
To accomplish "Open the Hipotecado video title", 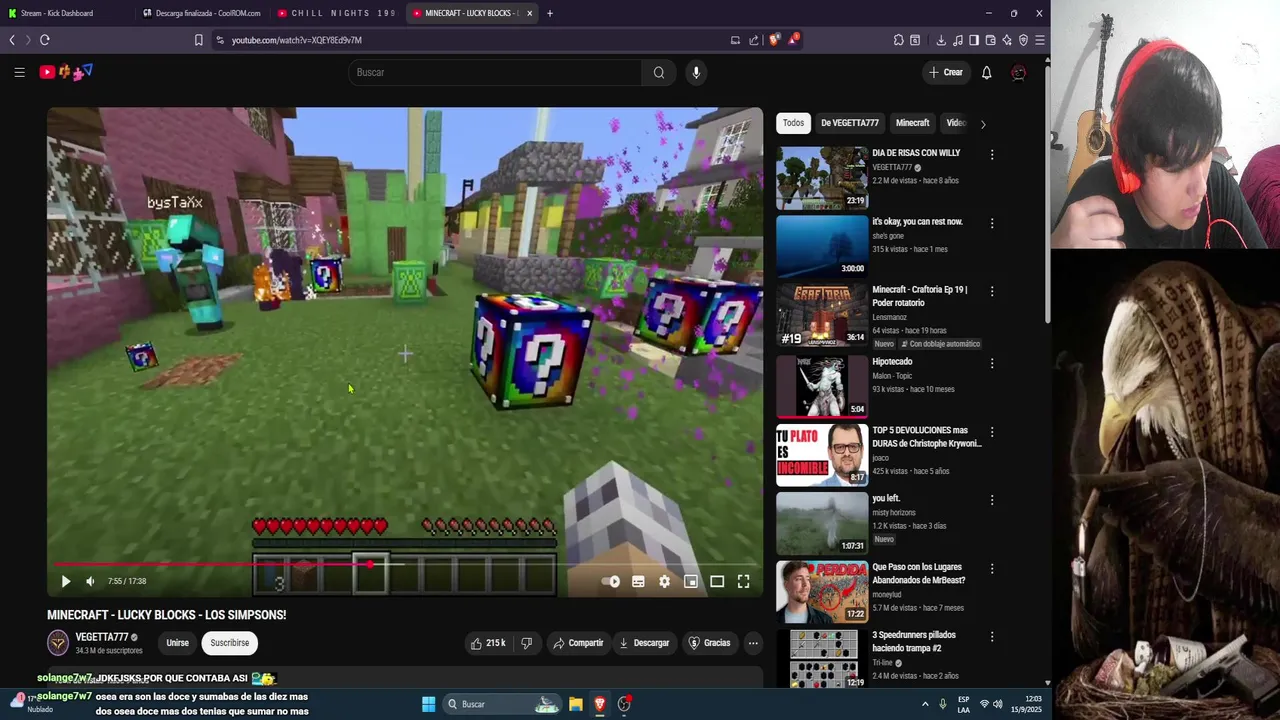I will click(x=892, y=362).
